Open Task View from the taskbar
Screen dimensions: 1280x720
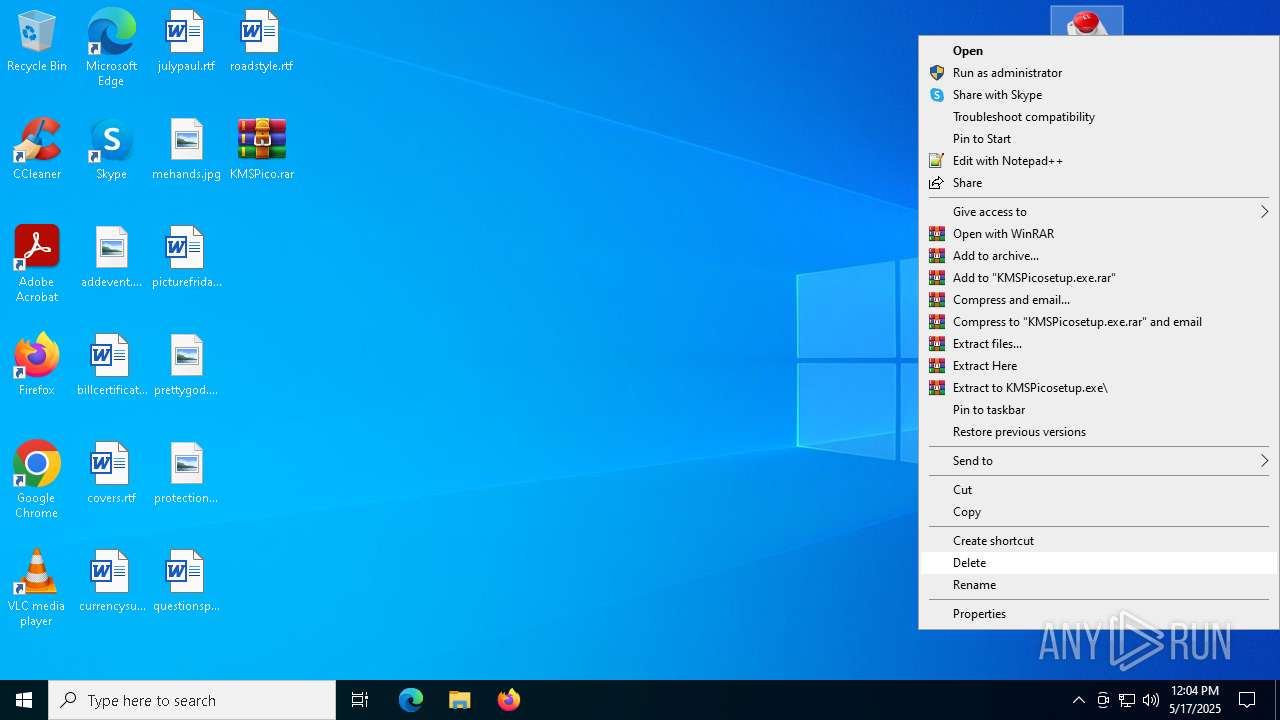click(360, 700)
